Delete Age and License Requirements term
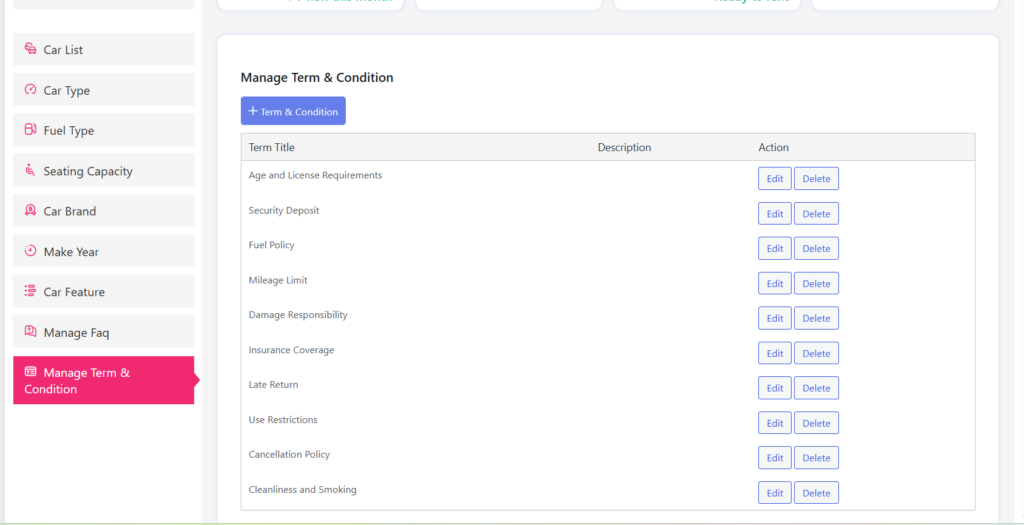 pos(816,179)
